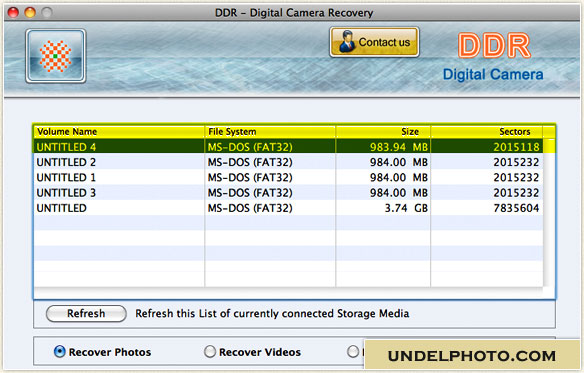
Task: Select the UNTITLED 4 volume row
Action: 289,147
